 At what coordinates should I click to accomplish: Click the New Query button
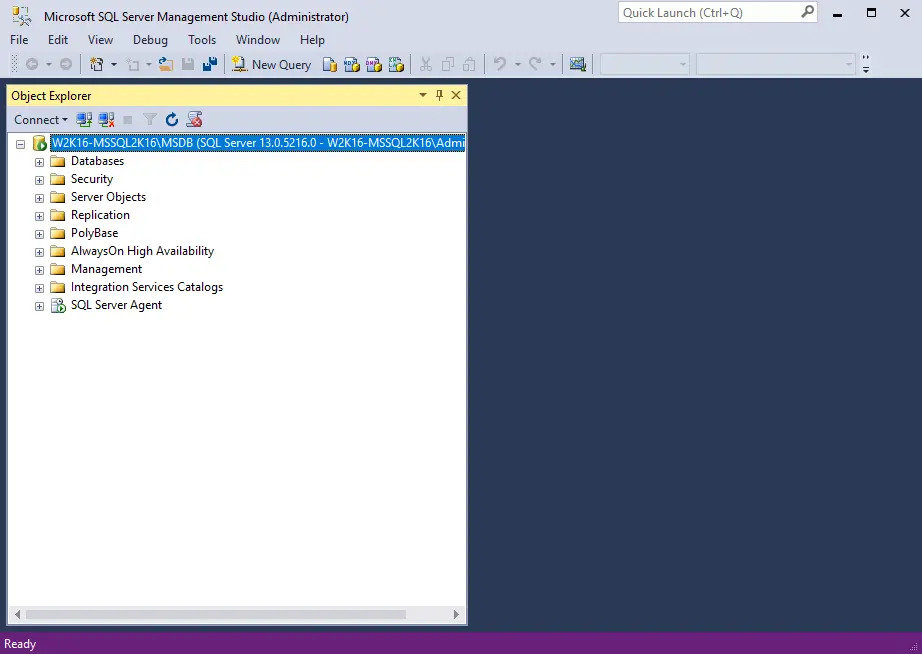[x=272, y=64]
